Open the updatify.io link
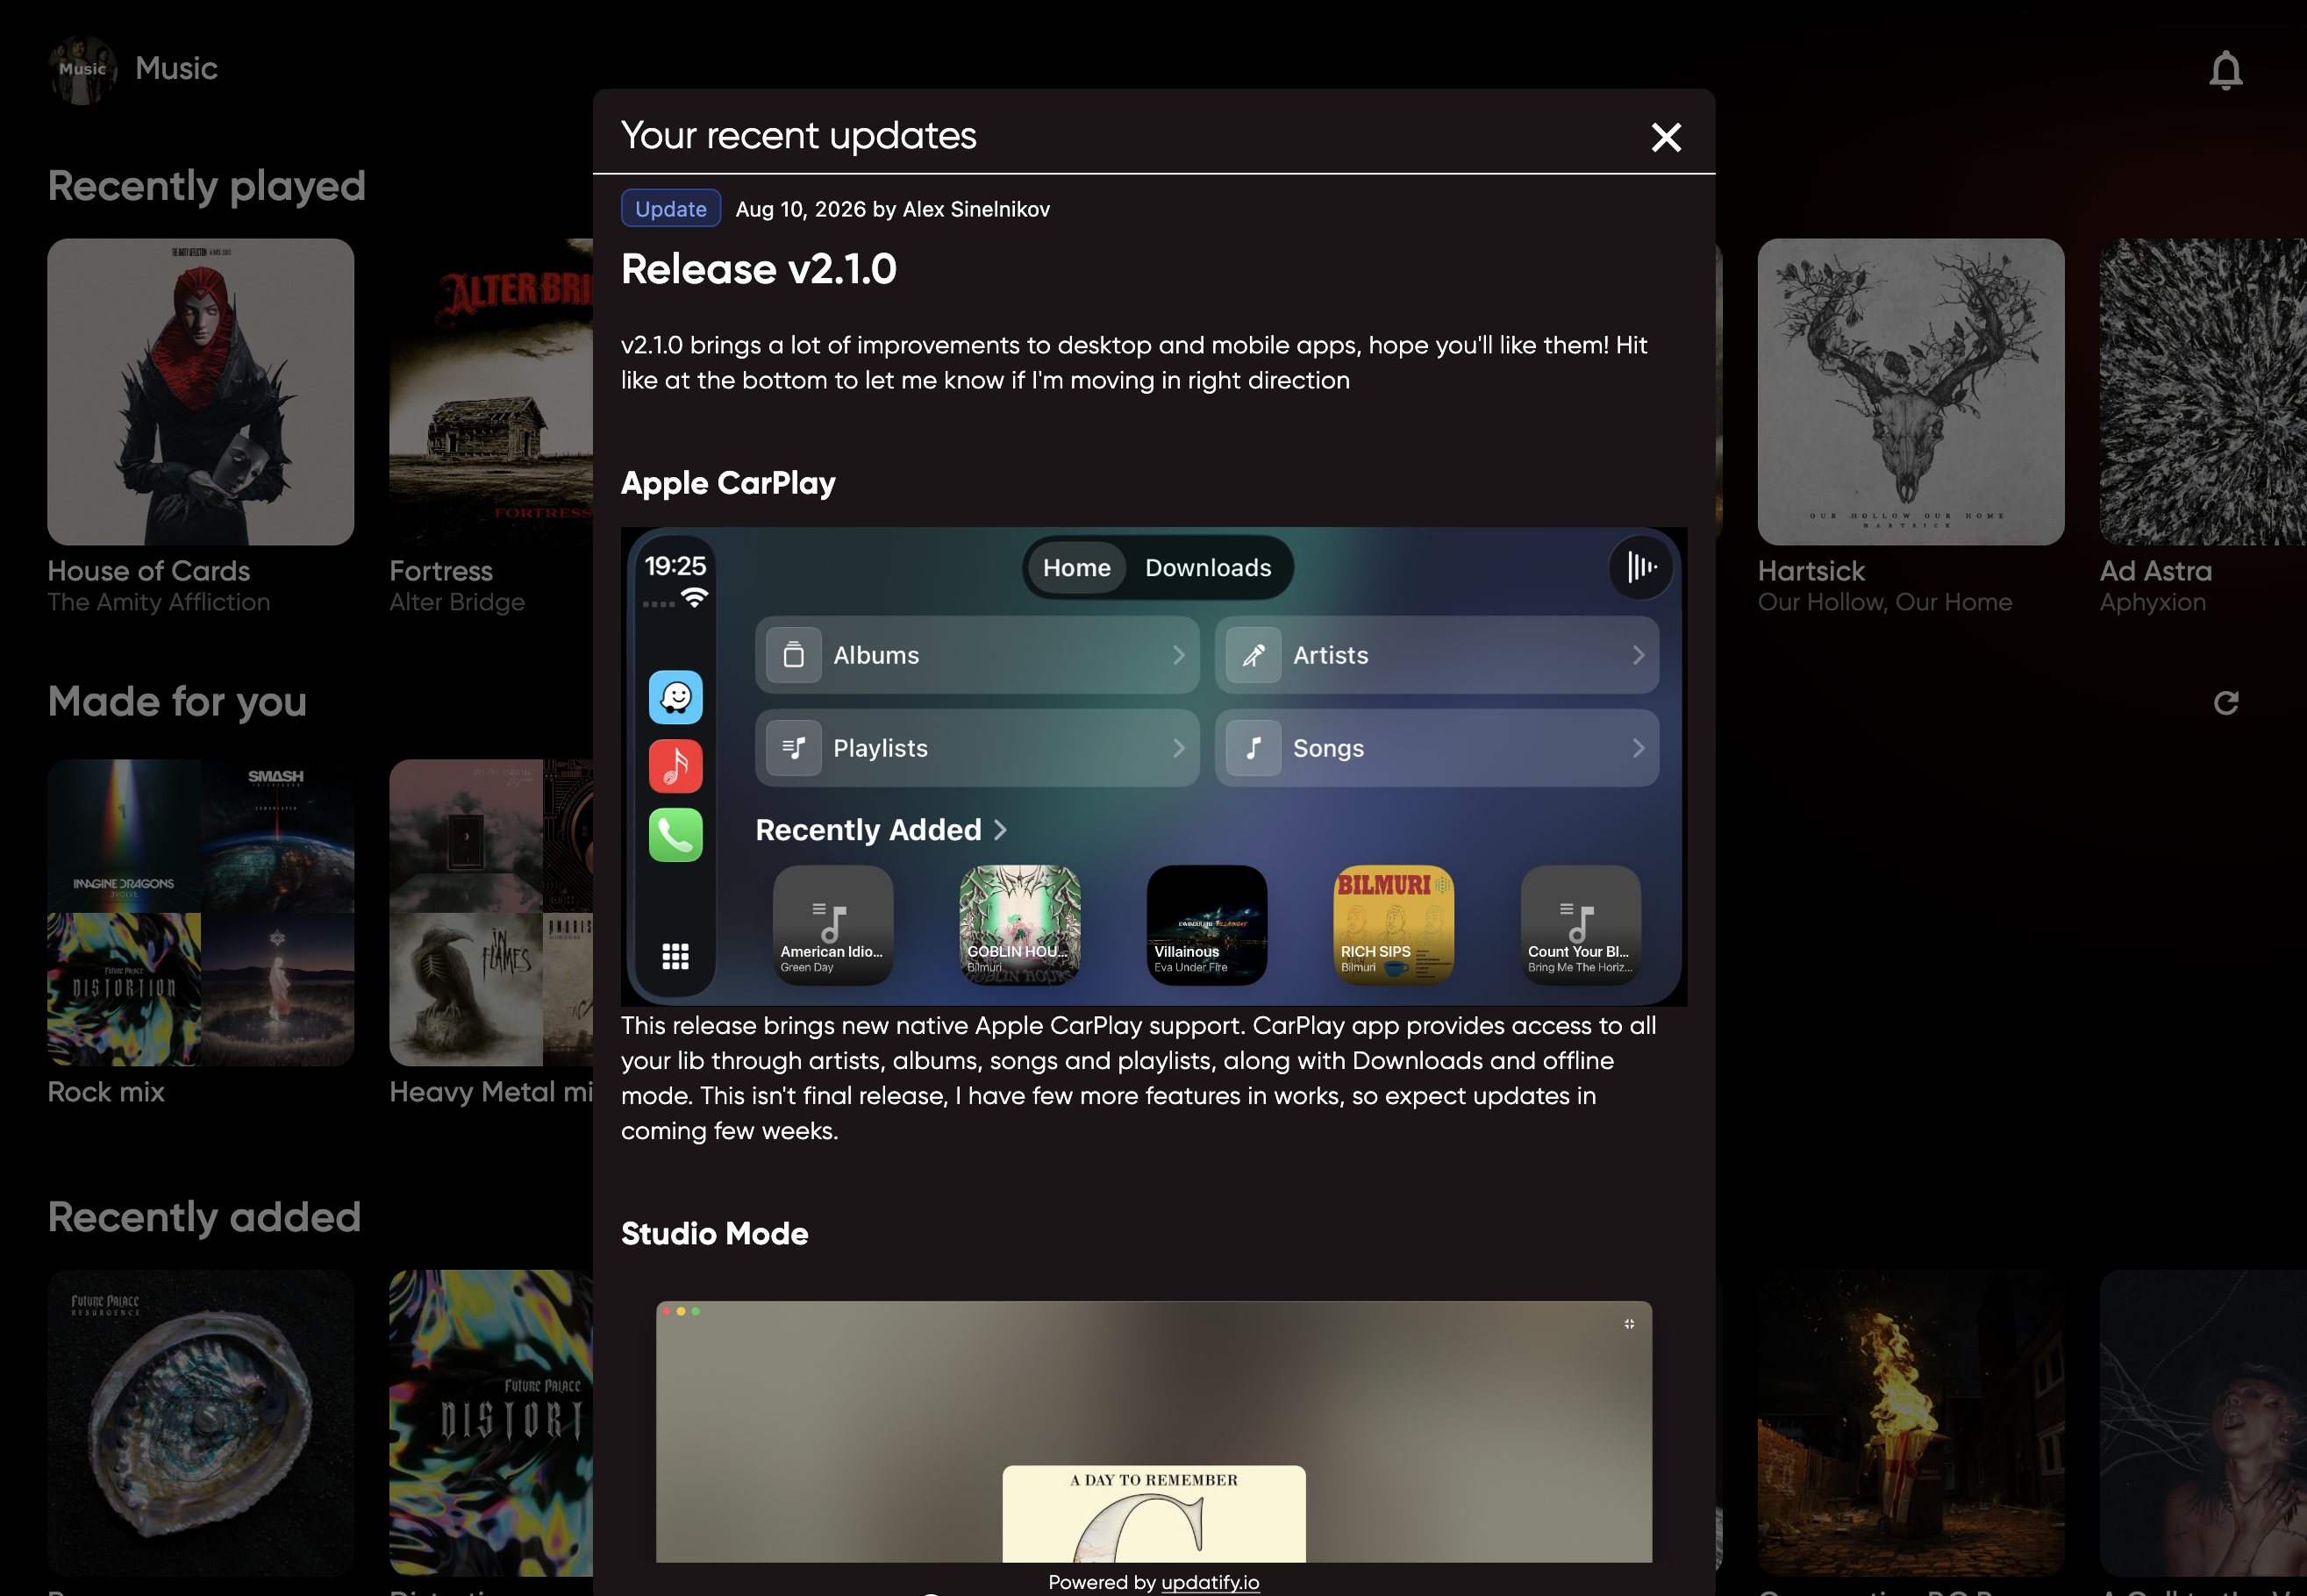Screen dimensions: 2307x1596 (x=1210, y=1582)
